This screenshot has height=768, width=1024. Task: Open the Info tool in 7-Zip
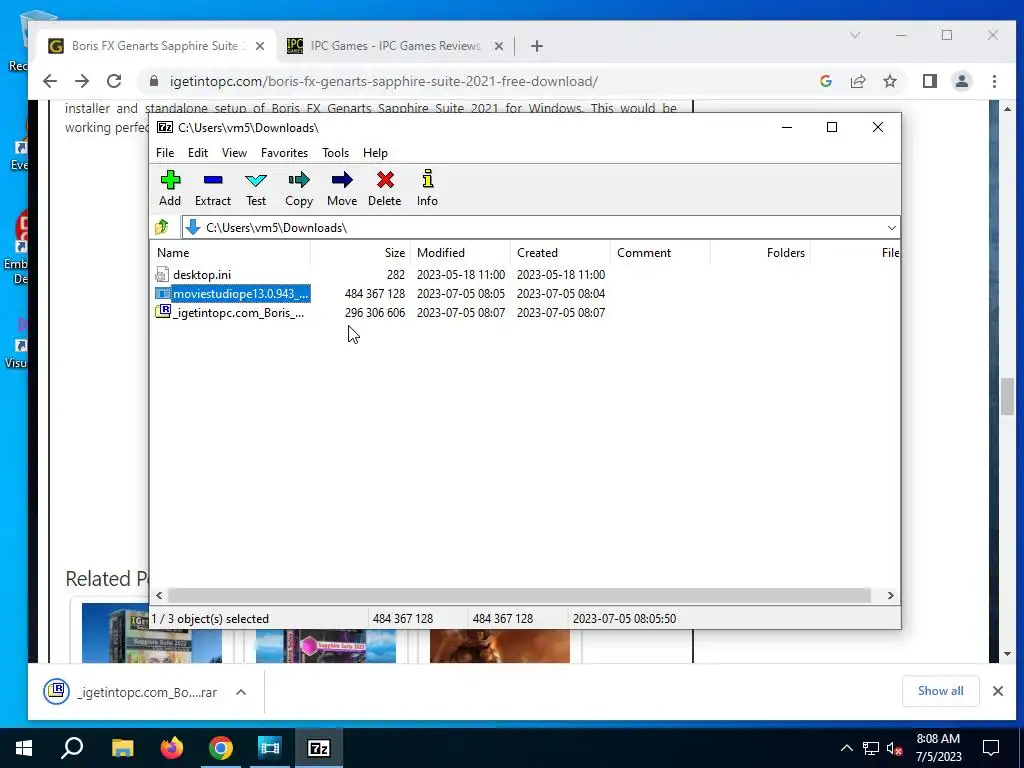pyautogui.click(x=427, y=188)
